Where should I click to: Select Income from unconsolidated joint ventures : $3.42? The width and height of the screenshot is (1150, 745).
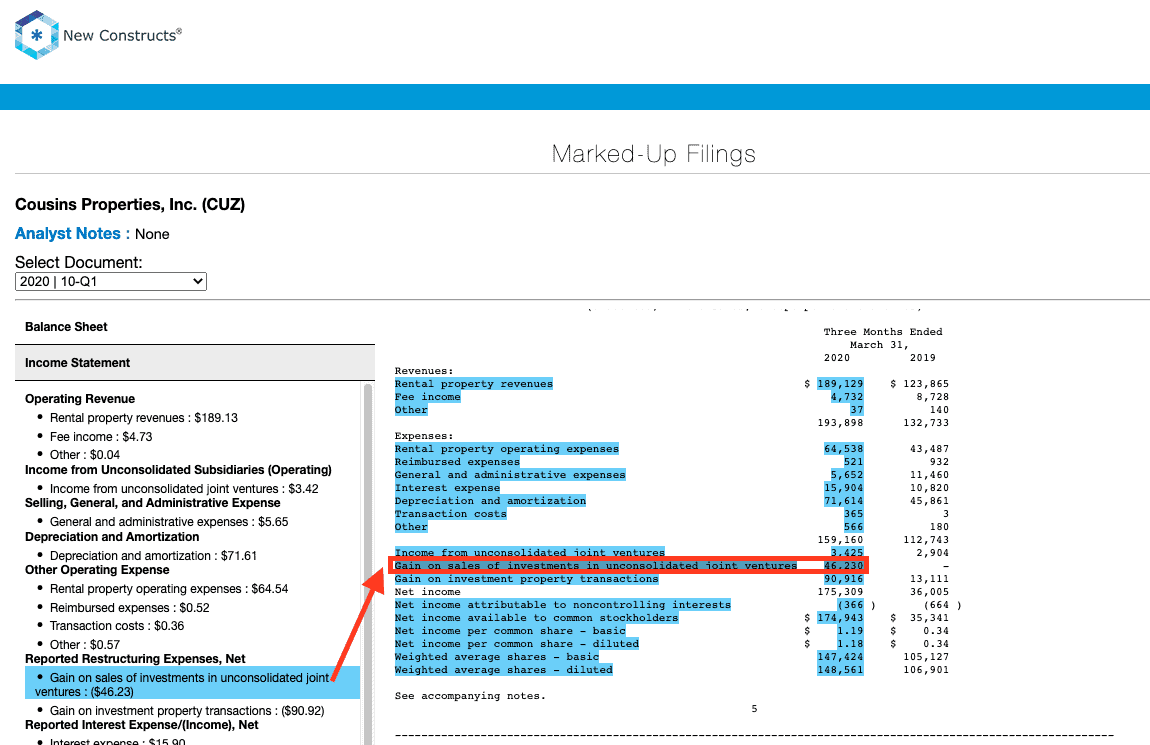coord(184,489)
